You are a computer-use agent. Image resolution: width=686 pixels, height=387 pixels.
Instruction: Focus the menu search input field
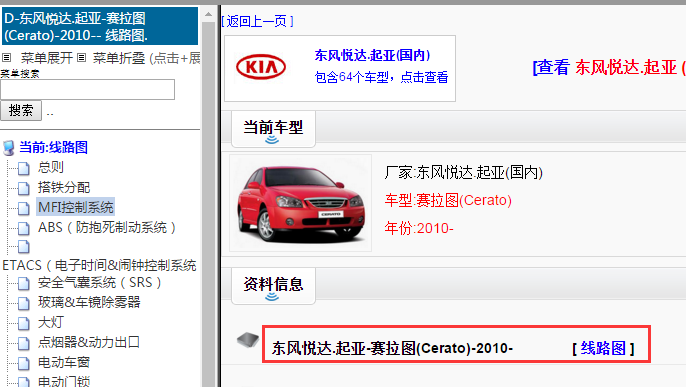tap(88, 90)
